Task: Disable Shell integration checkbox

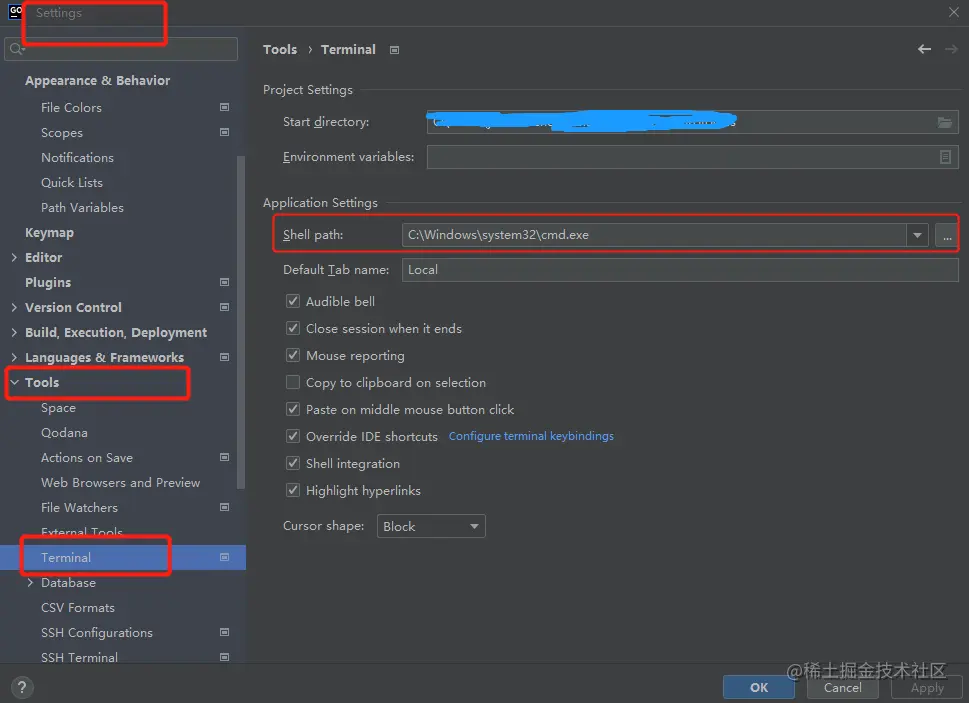Action: coord(293,463)
